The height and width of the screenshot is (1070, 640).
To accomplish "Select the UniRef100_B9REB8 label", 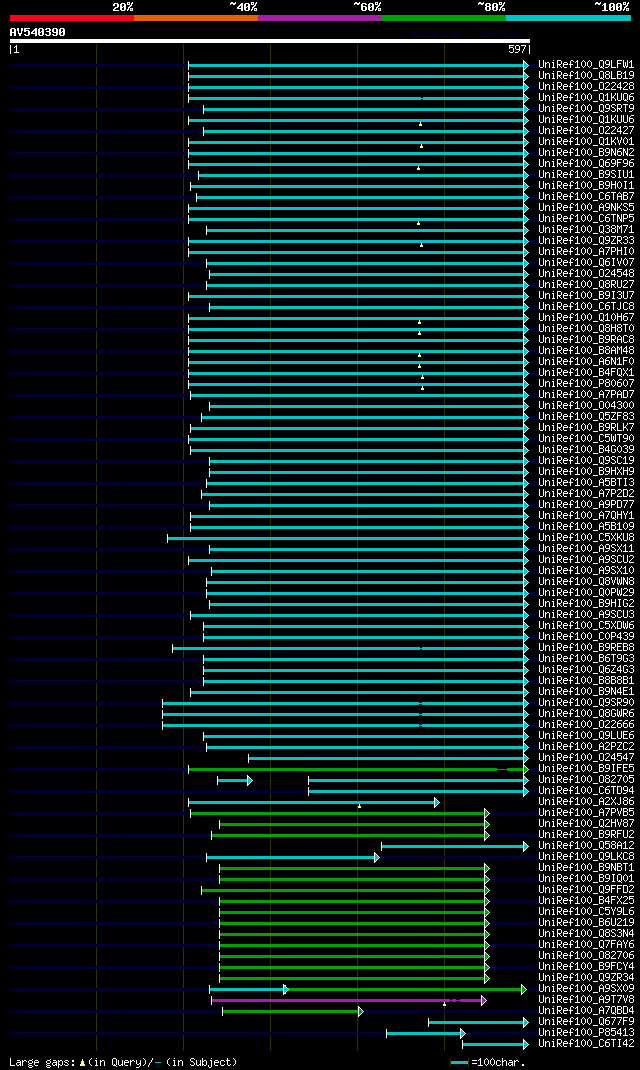I will click(x=586, y=648).
